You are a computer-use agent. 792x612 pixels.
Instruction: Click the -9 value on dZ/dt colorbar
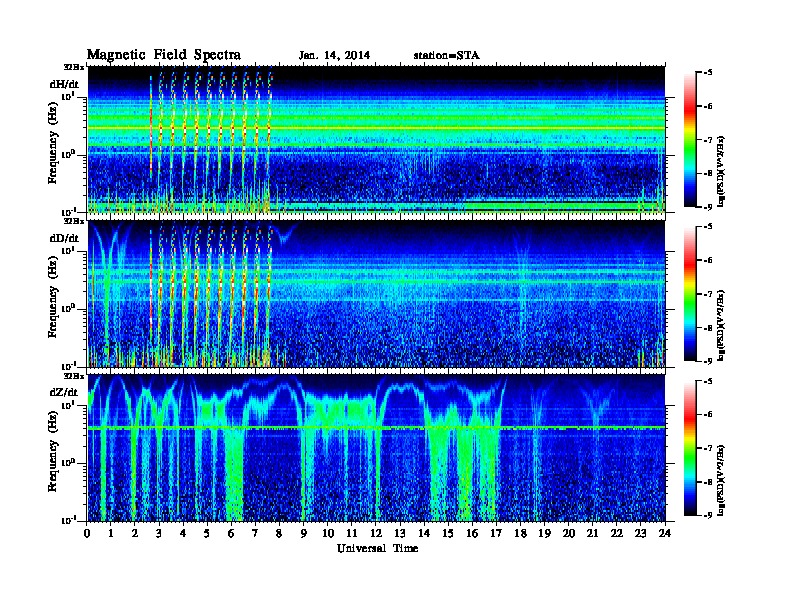tap(708, 515)
